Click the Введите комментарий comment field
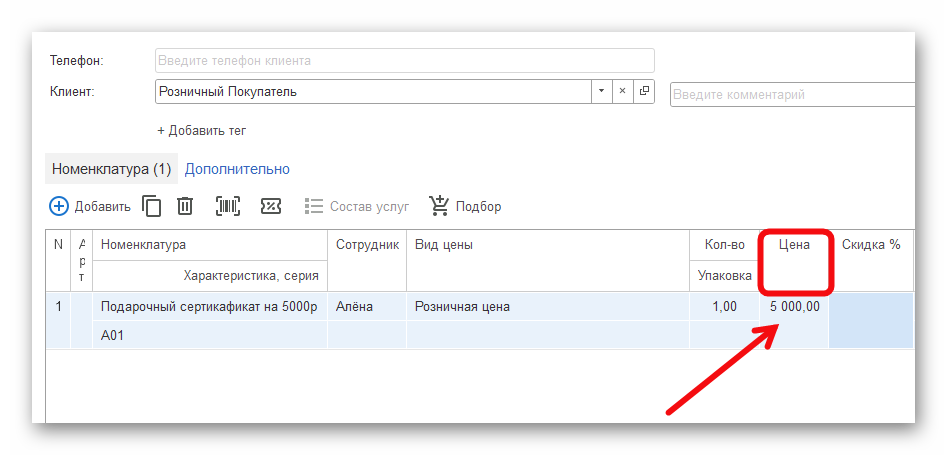This screenshot has width=947, height=455. pos(790,95)
